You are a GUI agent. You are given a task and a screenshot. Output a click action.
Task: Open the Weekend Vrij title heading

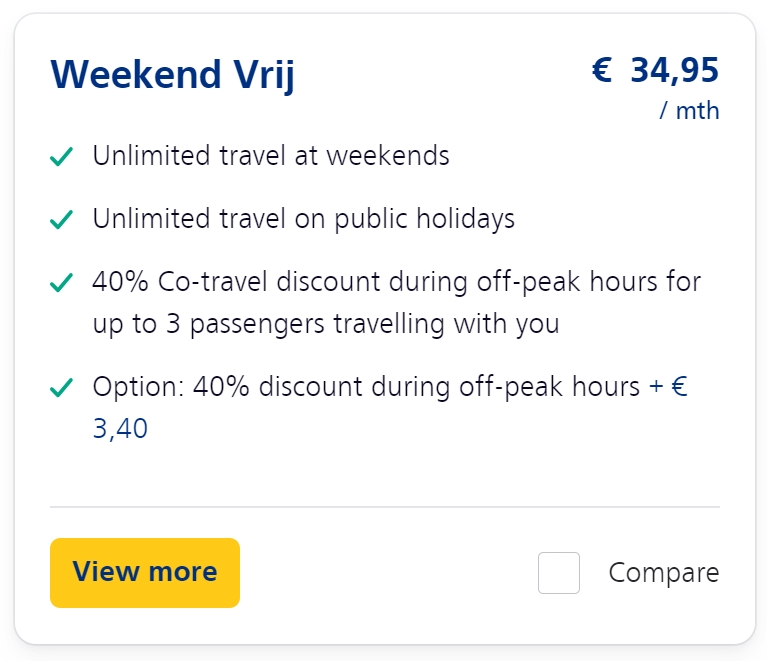(173, 75)
